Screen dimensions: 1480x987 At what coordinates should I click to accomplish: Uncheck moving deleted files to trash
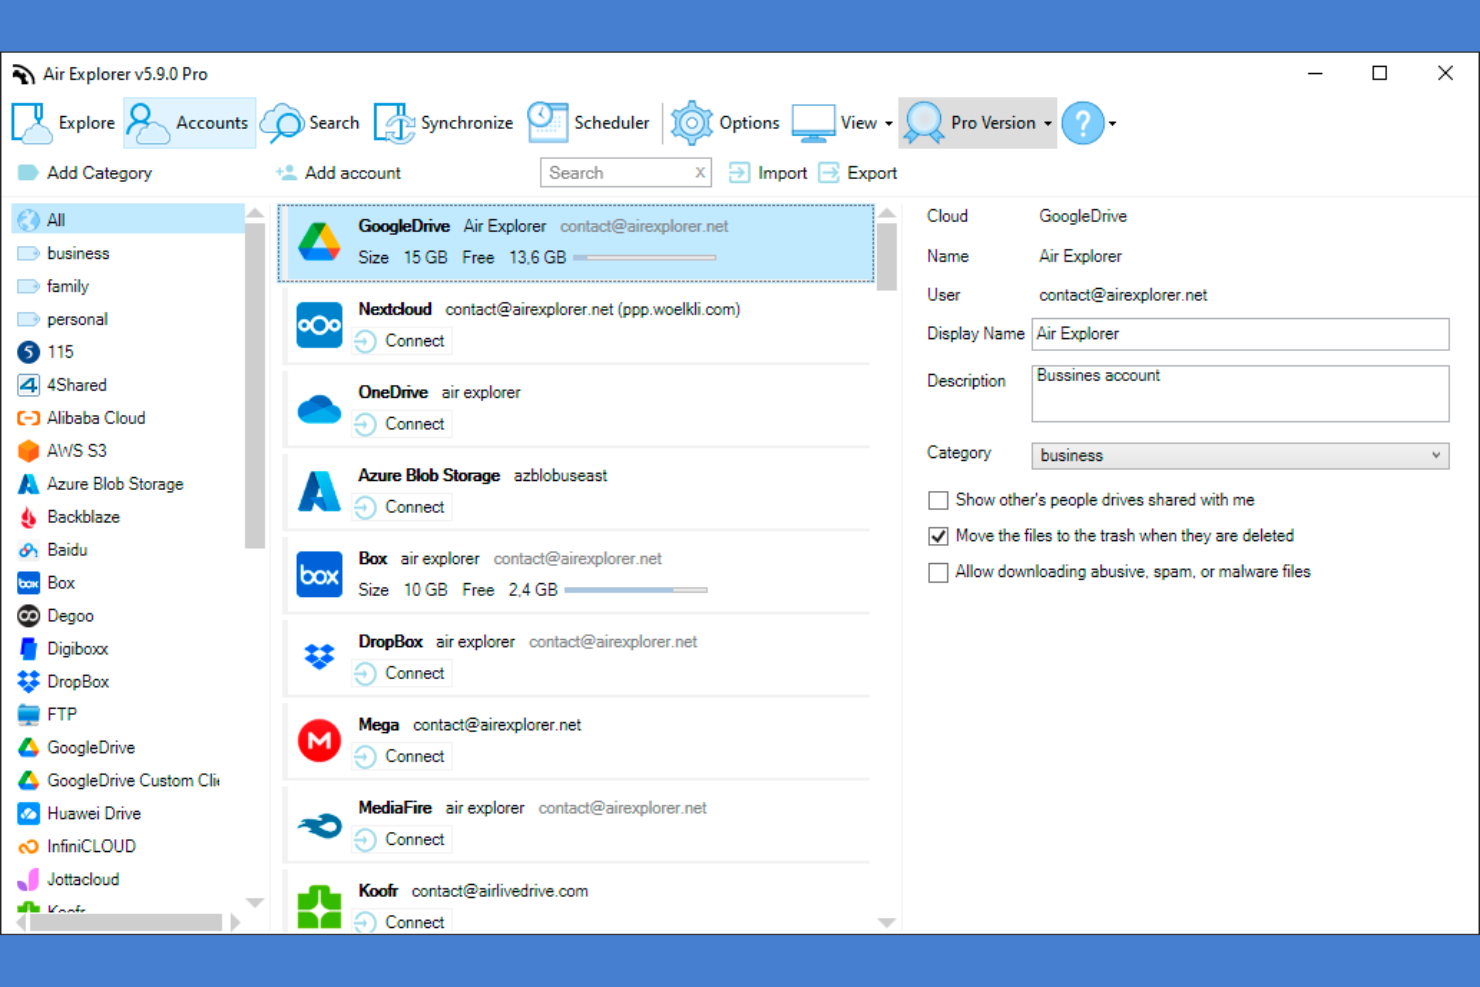click(x=938, y=536)
